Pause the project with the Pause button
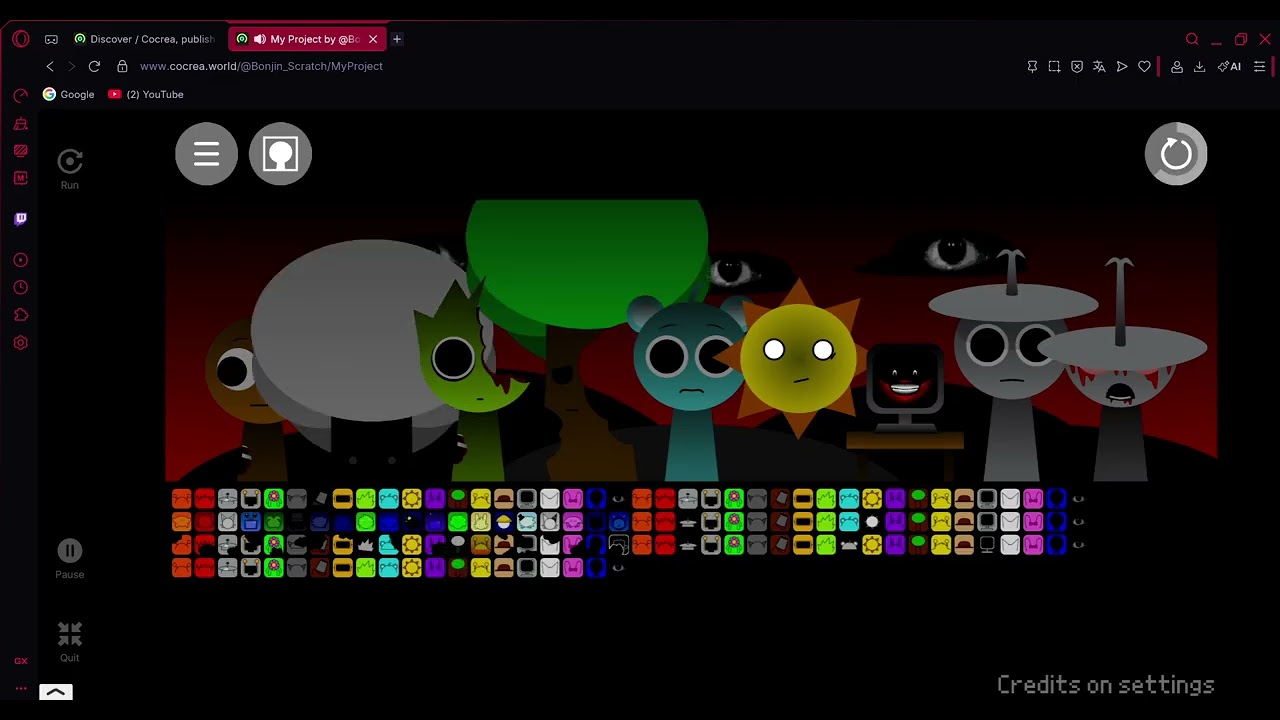This screenshot has width=1280, height=720. coord(69,559)
